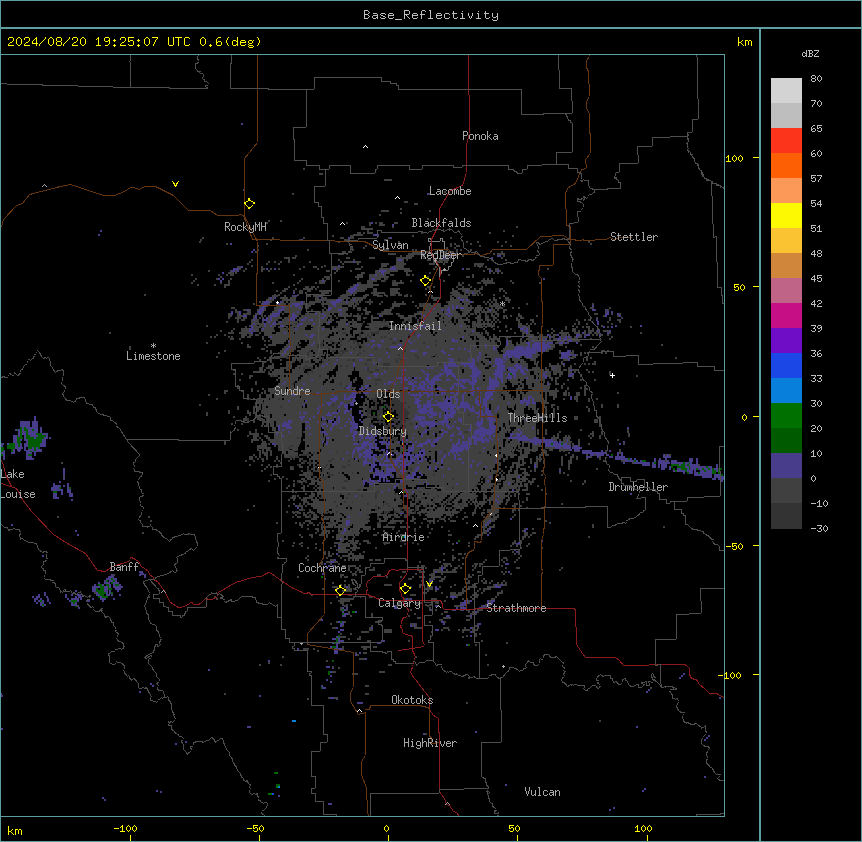
Task: Click the yellow diamond marker near RockyMH
Action: (x=249, y=204)
